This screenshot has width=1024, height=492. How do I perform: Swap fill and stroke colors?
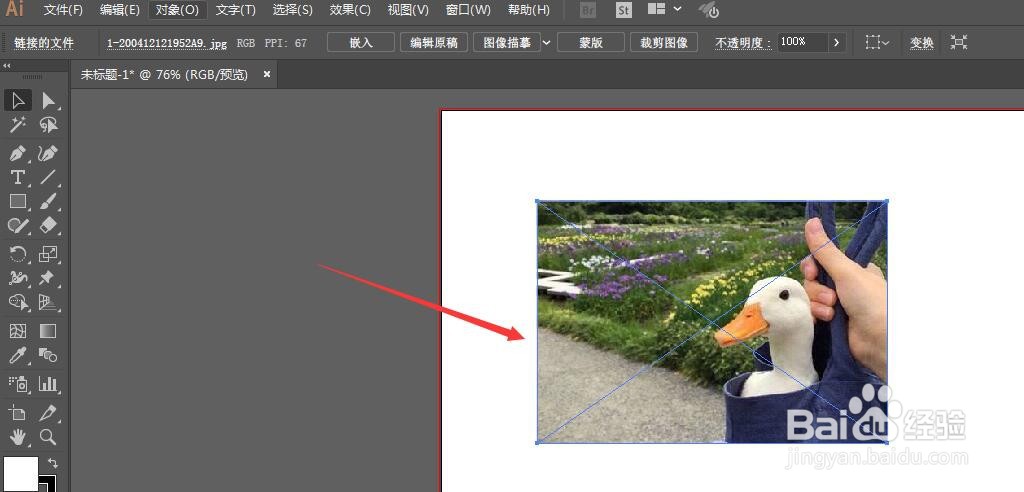point(52,462)
